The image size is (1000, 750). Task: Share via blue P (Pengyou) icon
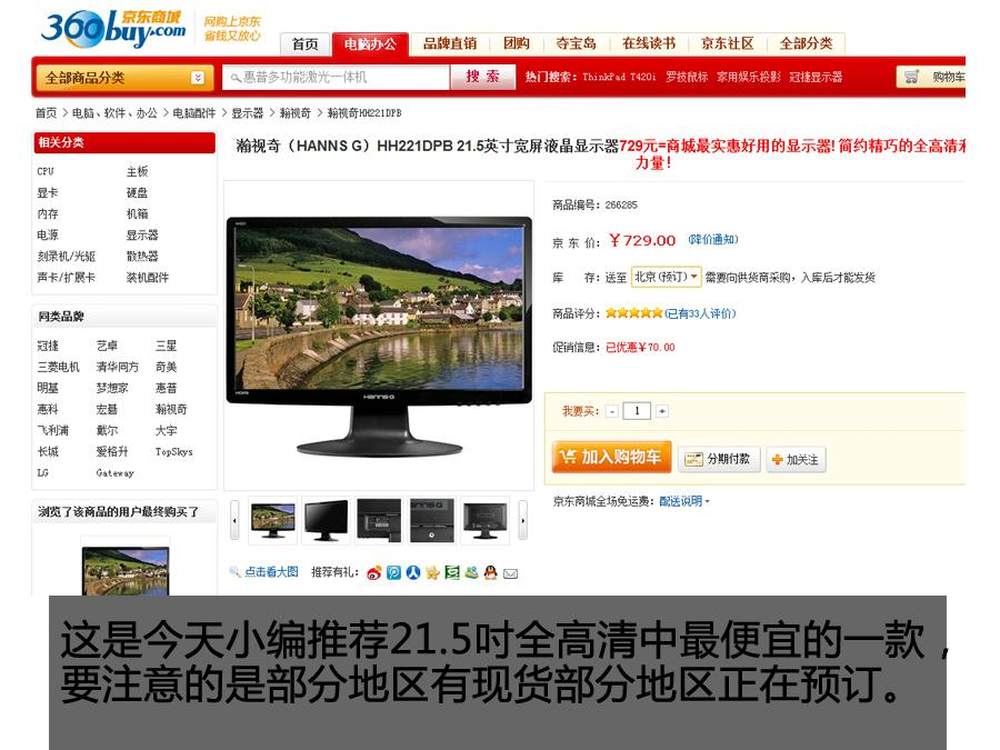pos(394,573)
